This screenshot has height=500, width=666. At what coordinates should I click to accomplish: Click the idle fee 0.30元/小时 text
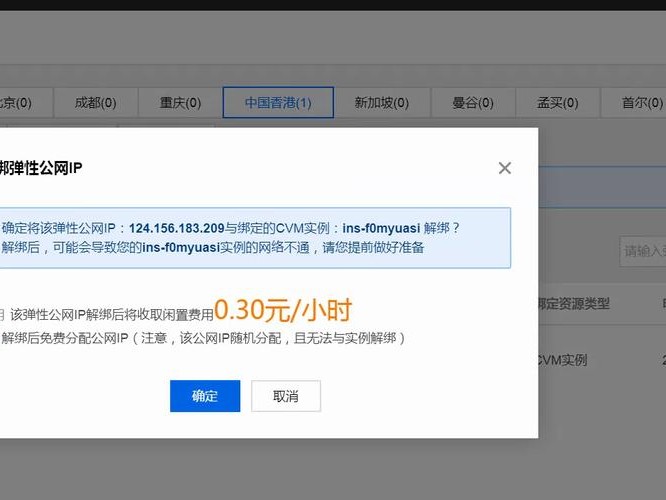pyautogui.click(x=283, y=310)
